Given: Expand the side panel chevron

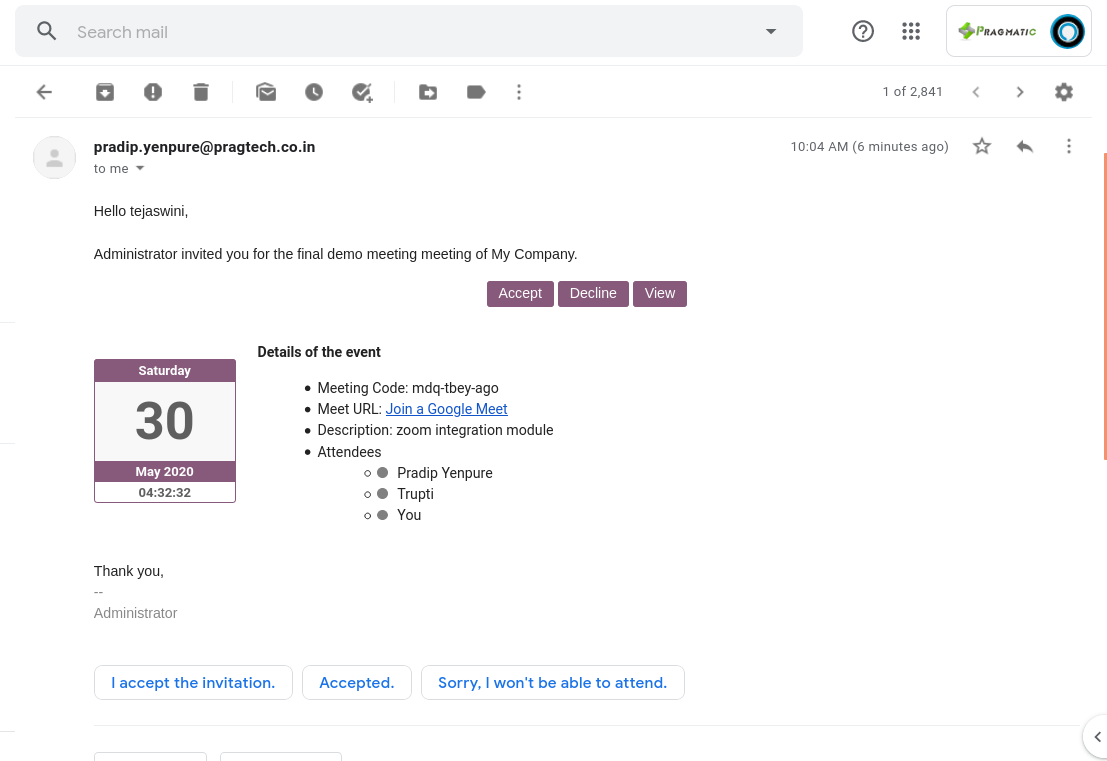Looking at the screenshot, I should pos(1097,737).
